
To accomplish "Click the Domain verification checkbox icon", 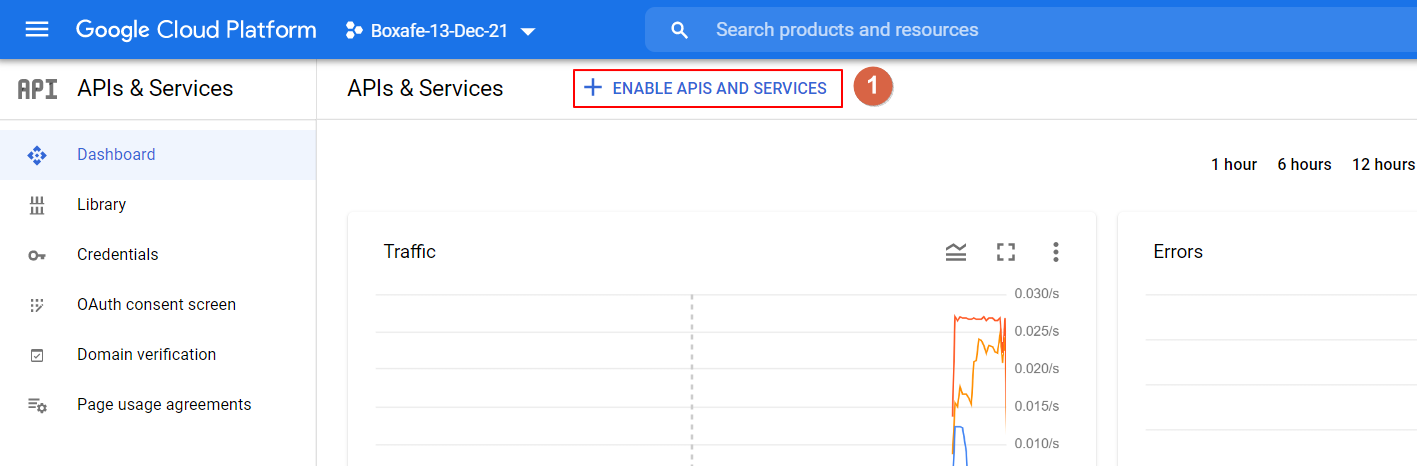I will click(37, 355).
